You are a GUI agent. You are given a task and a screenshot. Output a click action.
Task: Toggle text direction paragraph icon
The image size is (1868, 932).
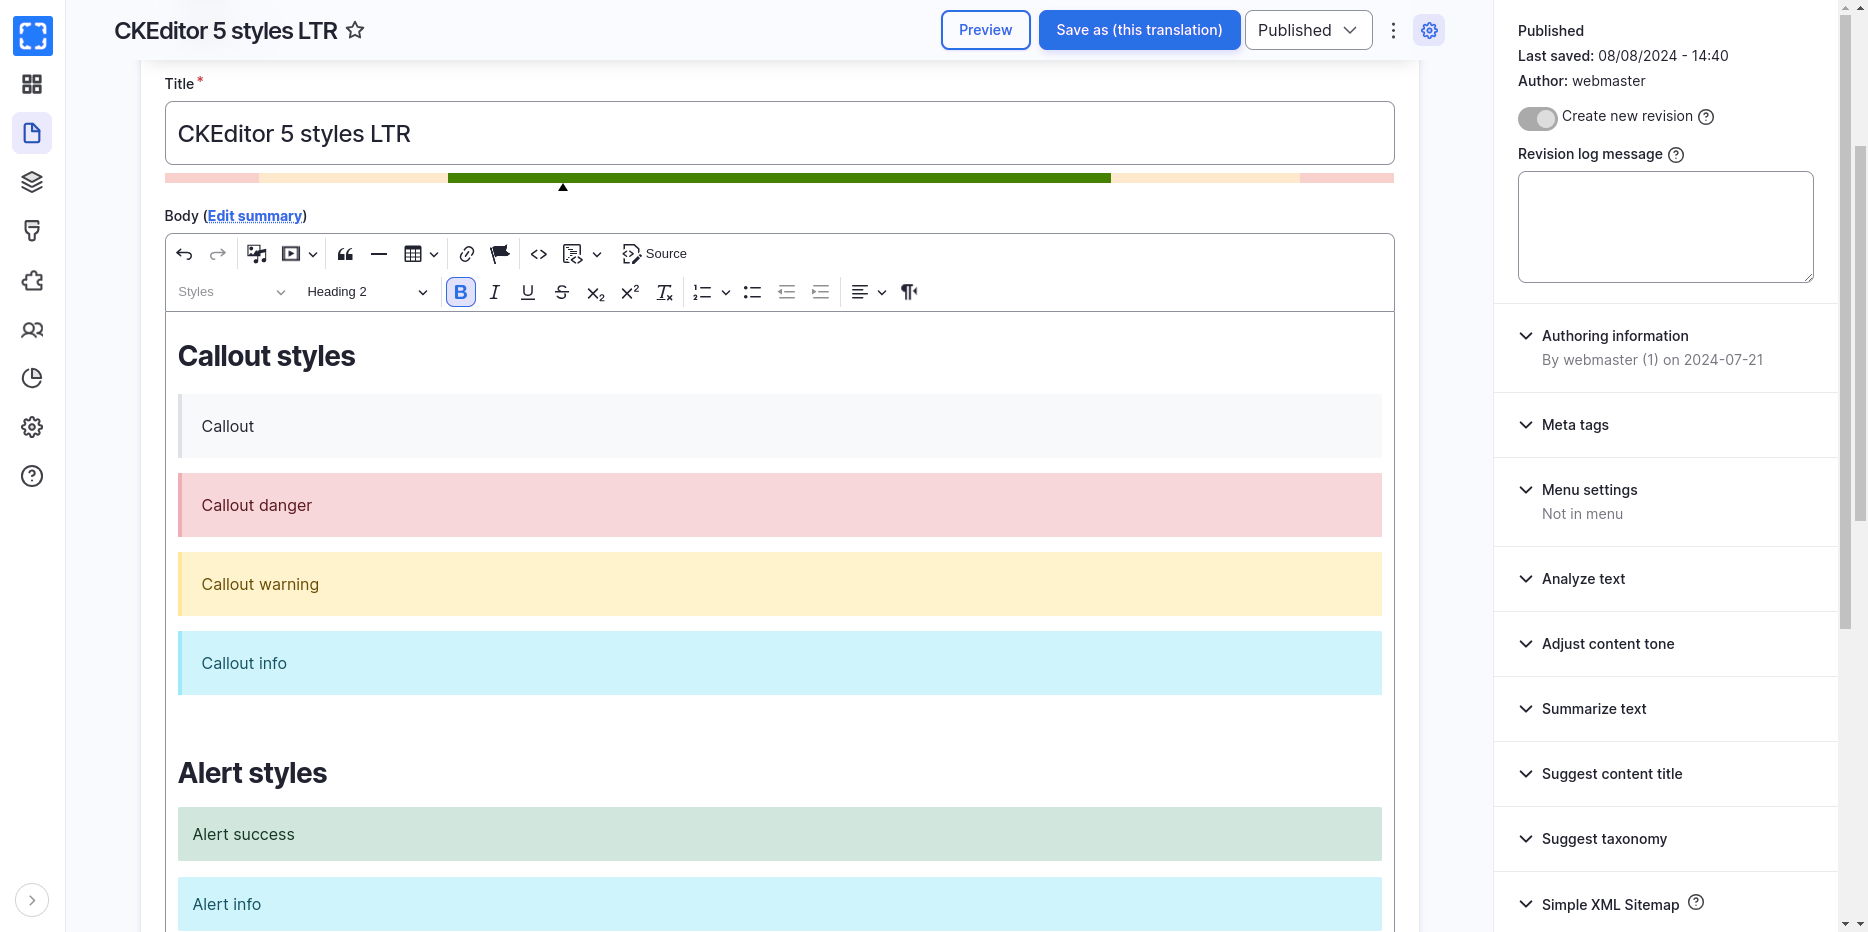point(909,292)
